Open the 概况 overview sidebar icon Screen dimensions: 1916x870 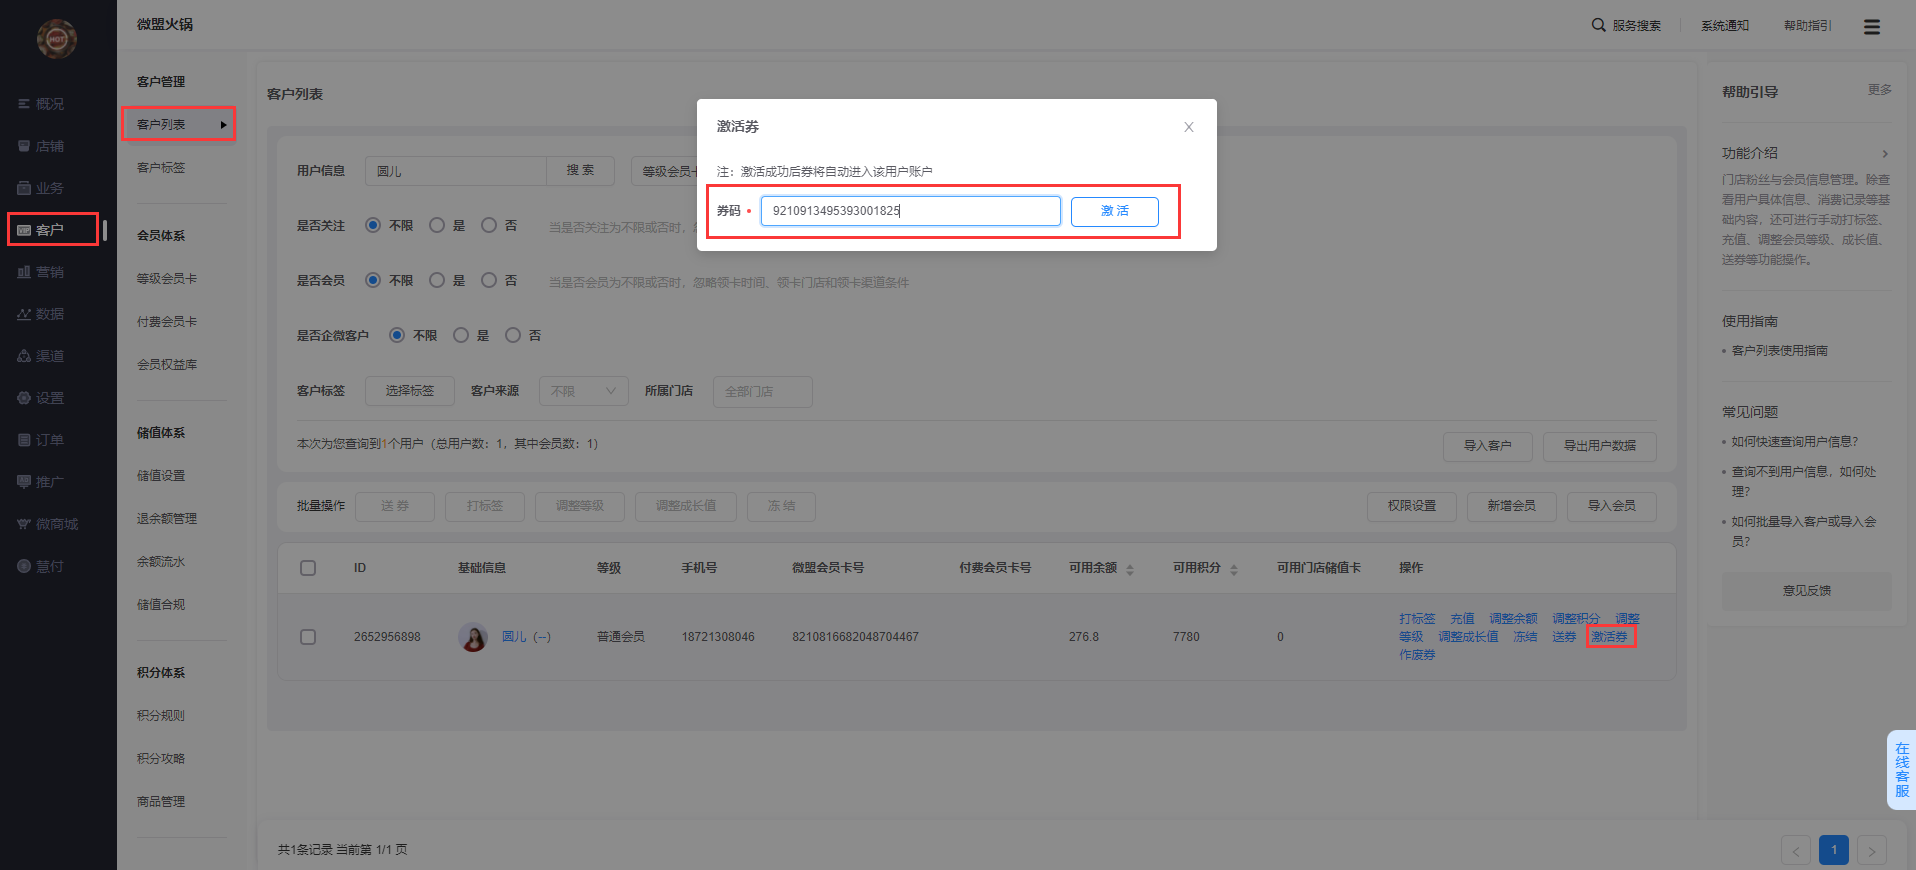click(24, 104)
